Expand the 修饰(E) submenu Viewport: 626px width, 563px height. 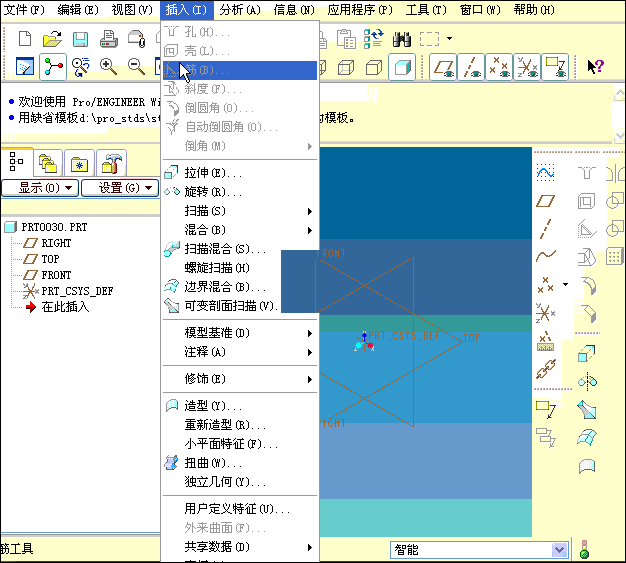240,379
